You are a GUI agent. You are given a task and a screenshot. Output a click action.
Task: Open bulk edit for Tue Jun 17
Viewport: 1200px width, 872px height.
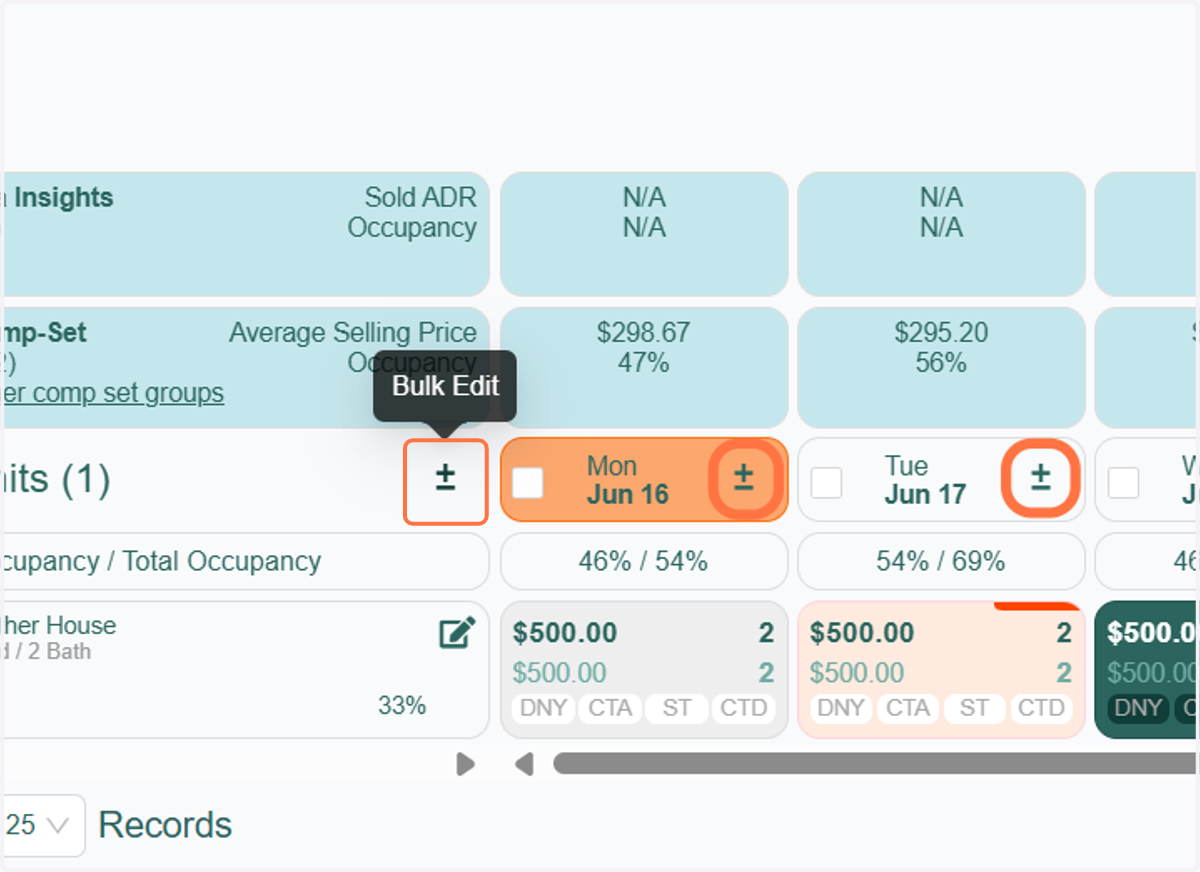coord(1041,479)
